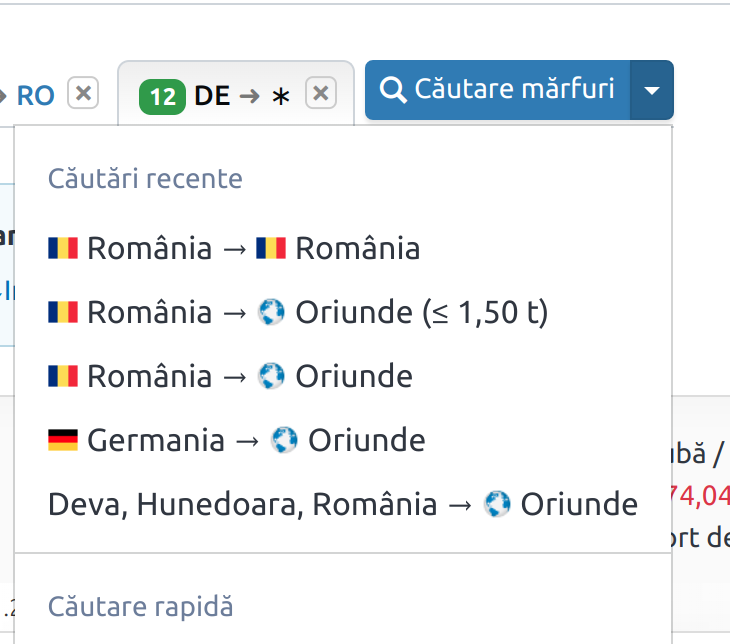
Task: Click the globe icon next to Germania
Action: tap(285, 440)
